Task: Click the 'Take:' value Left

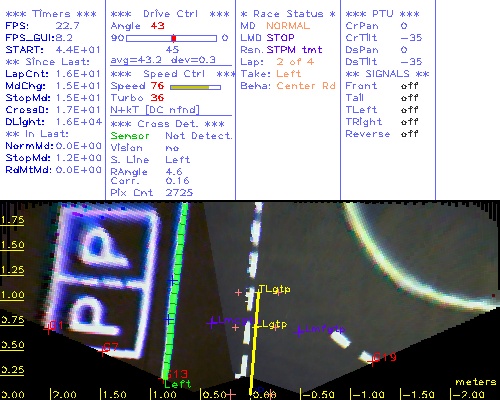Action: 289,74
